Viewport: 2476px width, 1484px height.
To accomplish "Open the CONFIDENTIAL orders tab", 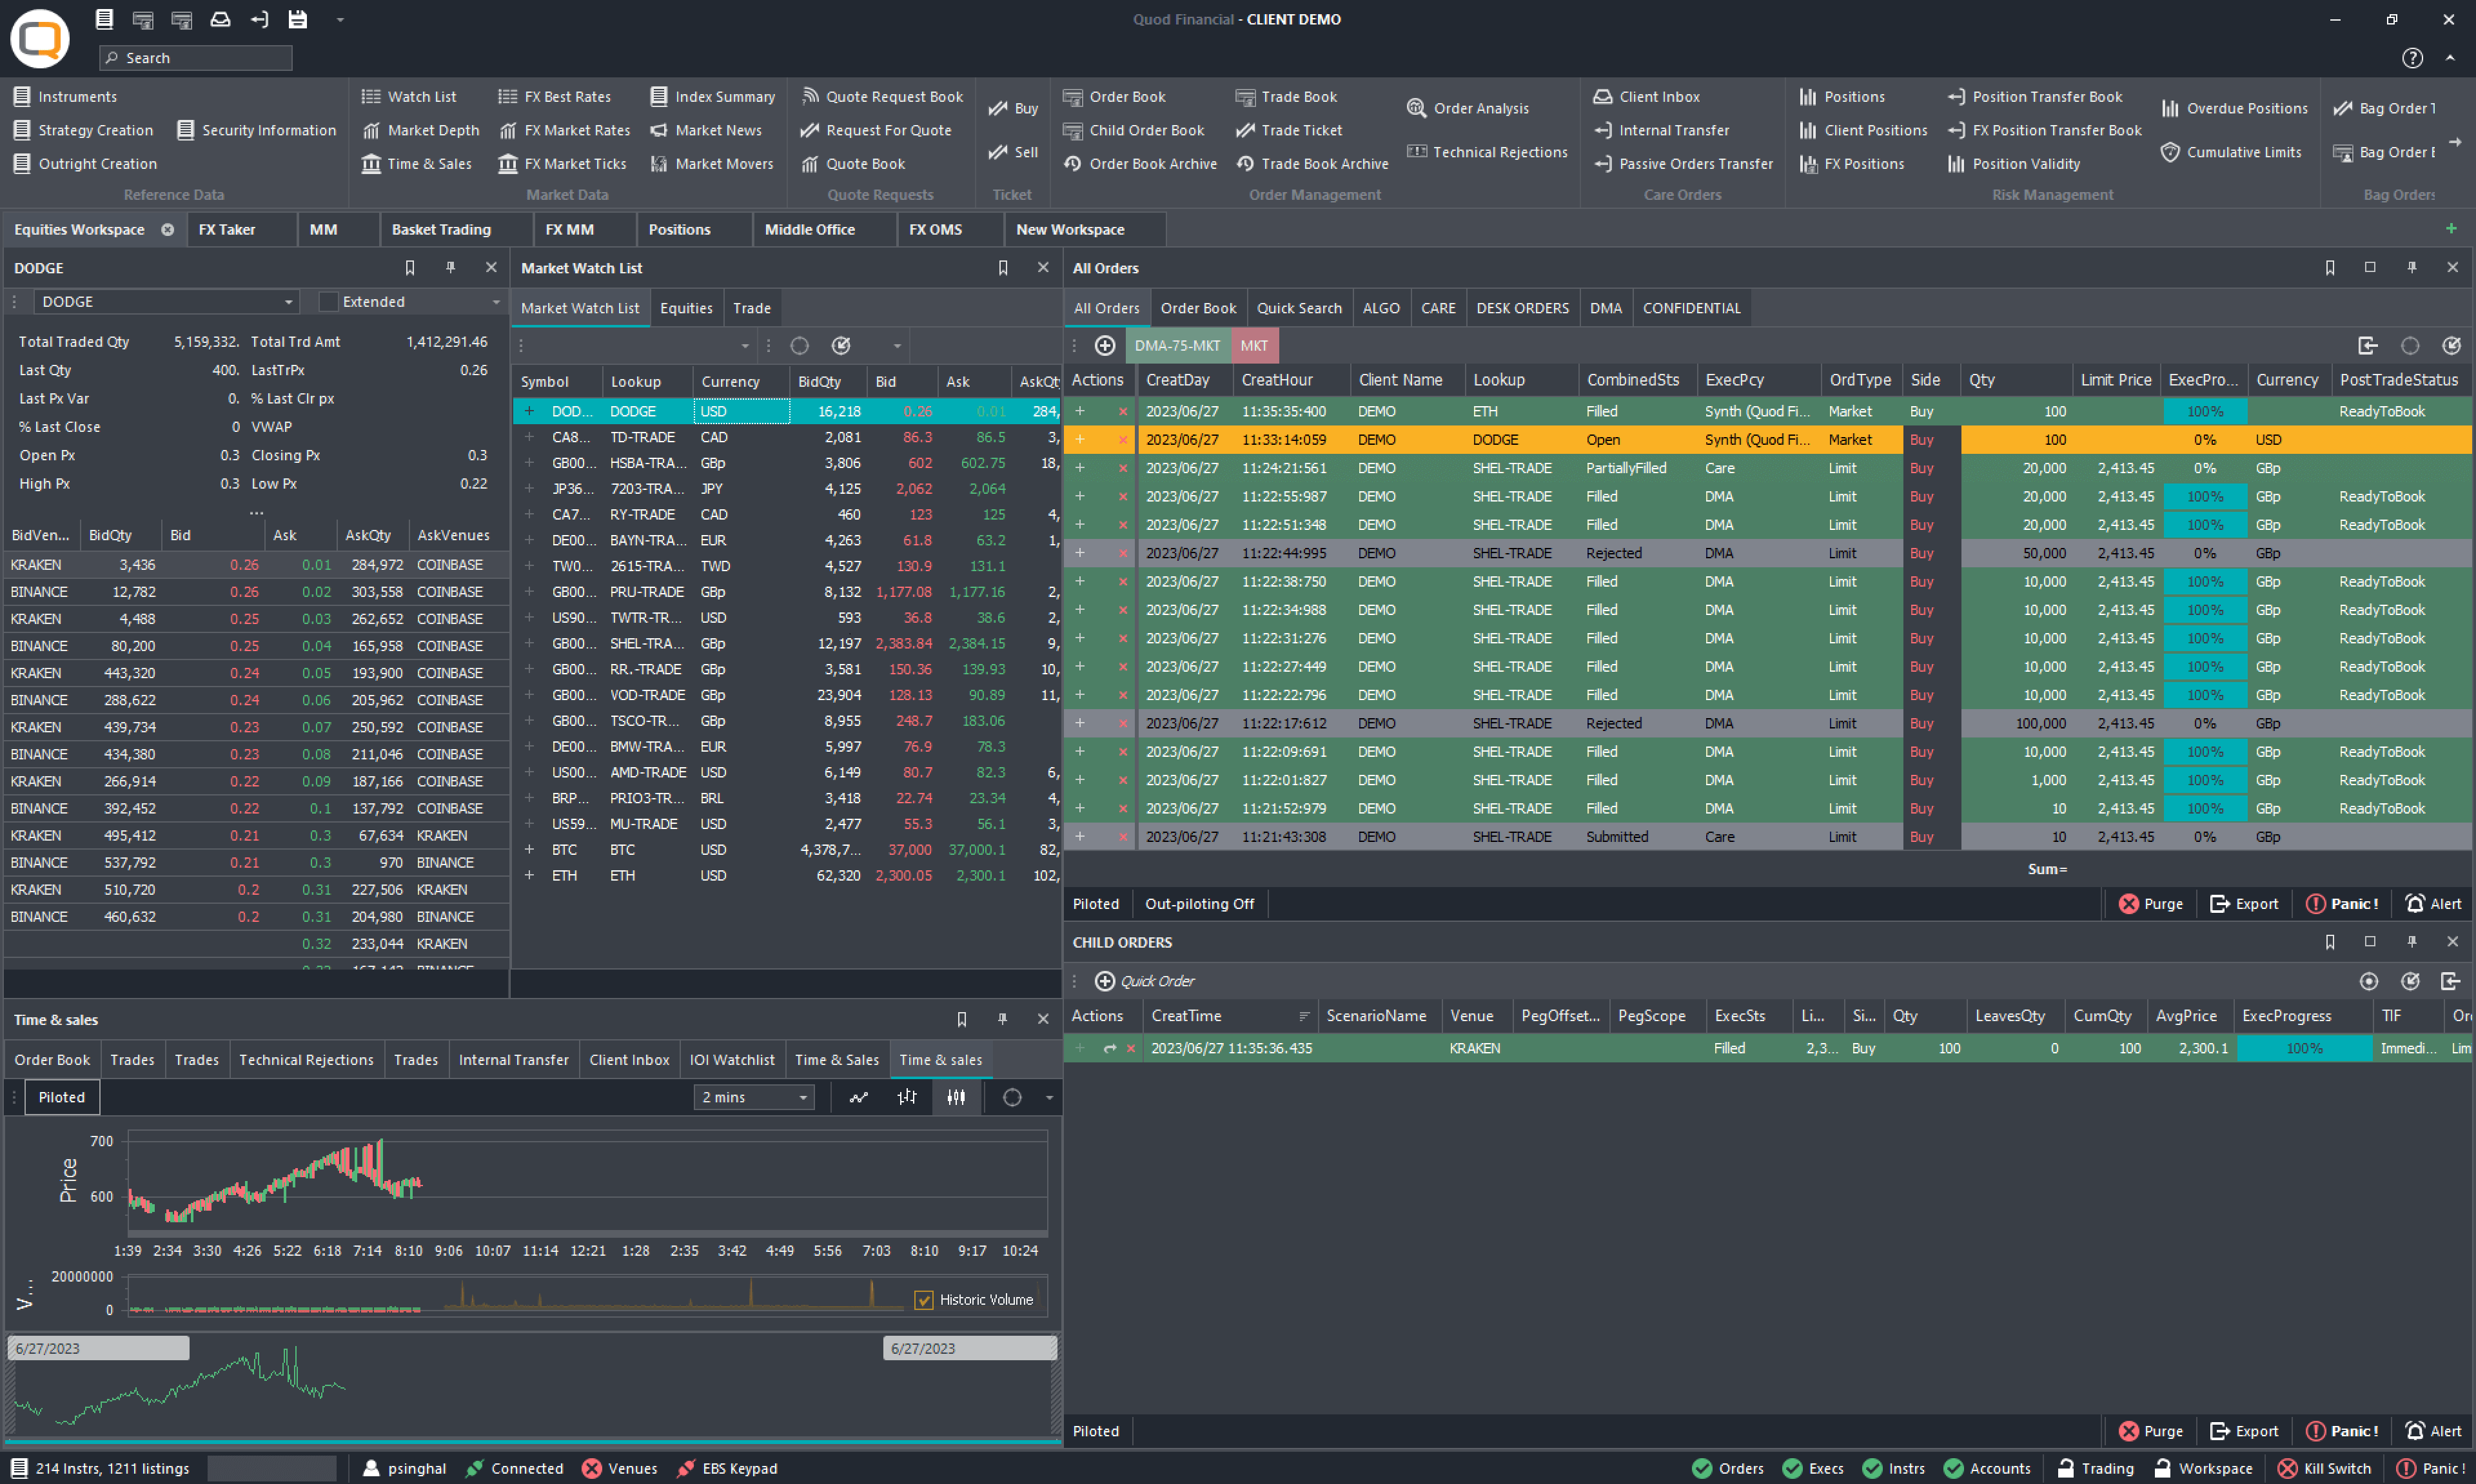I will pos(1691,308).
